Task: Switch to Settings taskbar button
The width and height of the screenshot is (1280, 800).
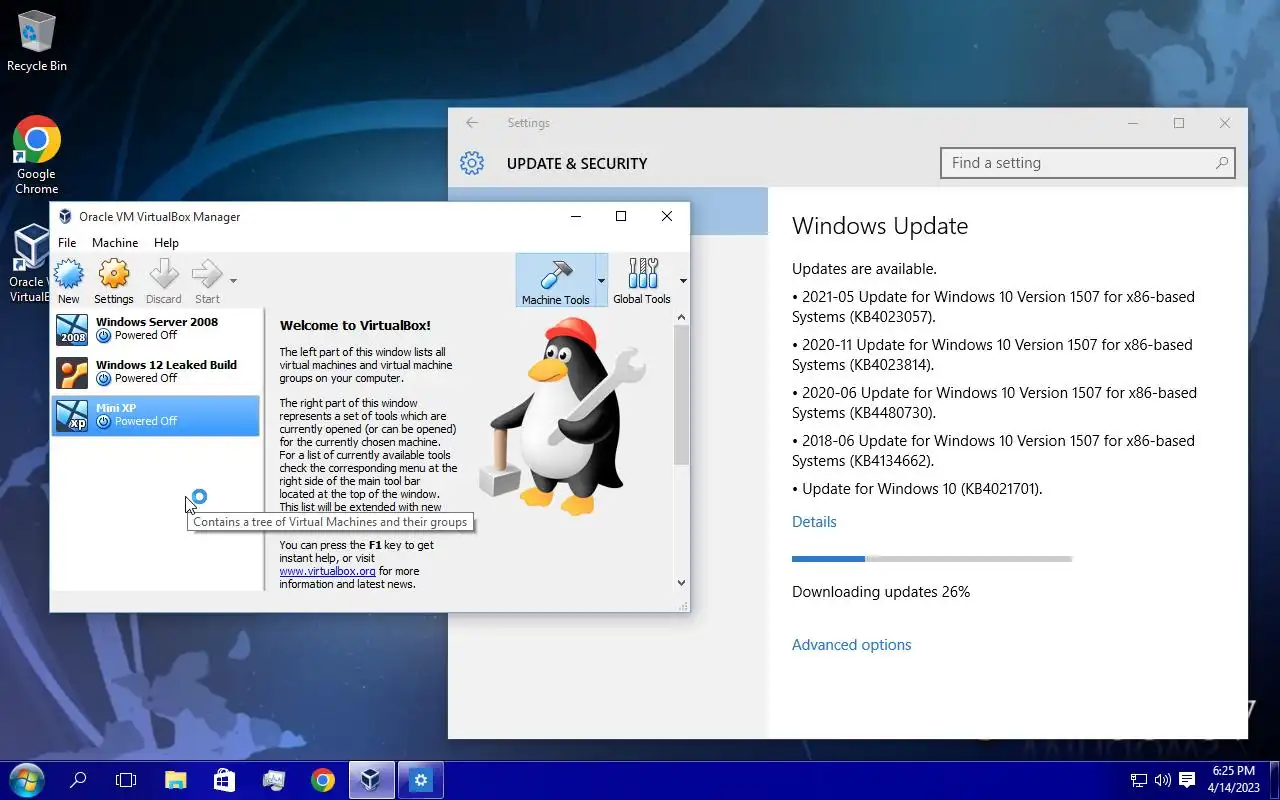Action: tap(420, 780)
